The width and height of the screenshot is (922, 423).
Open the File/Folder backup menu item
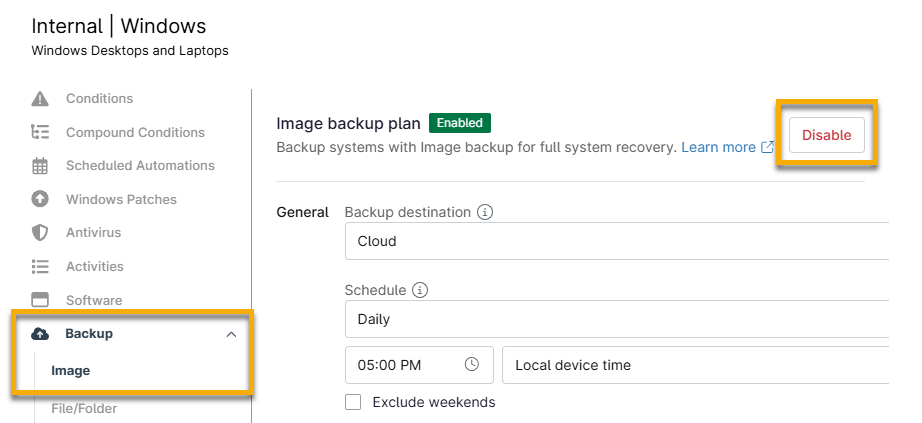point(84,408)
